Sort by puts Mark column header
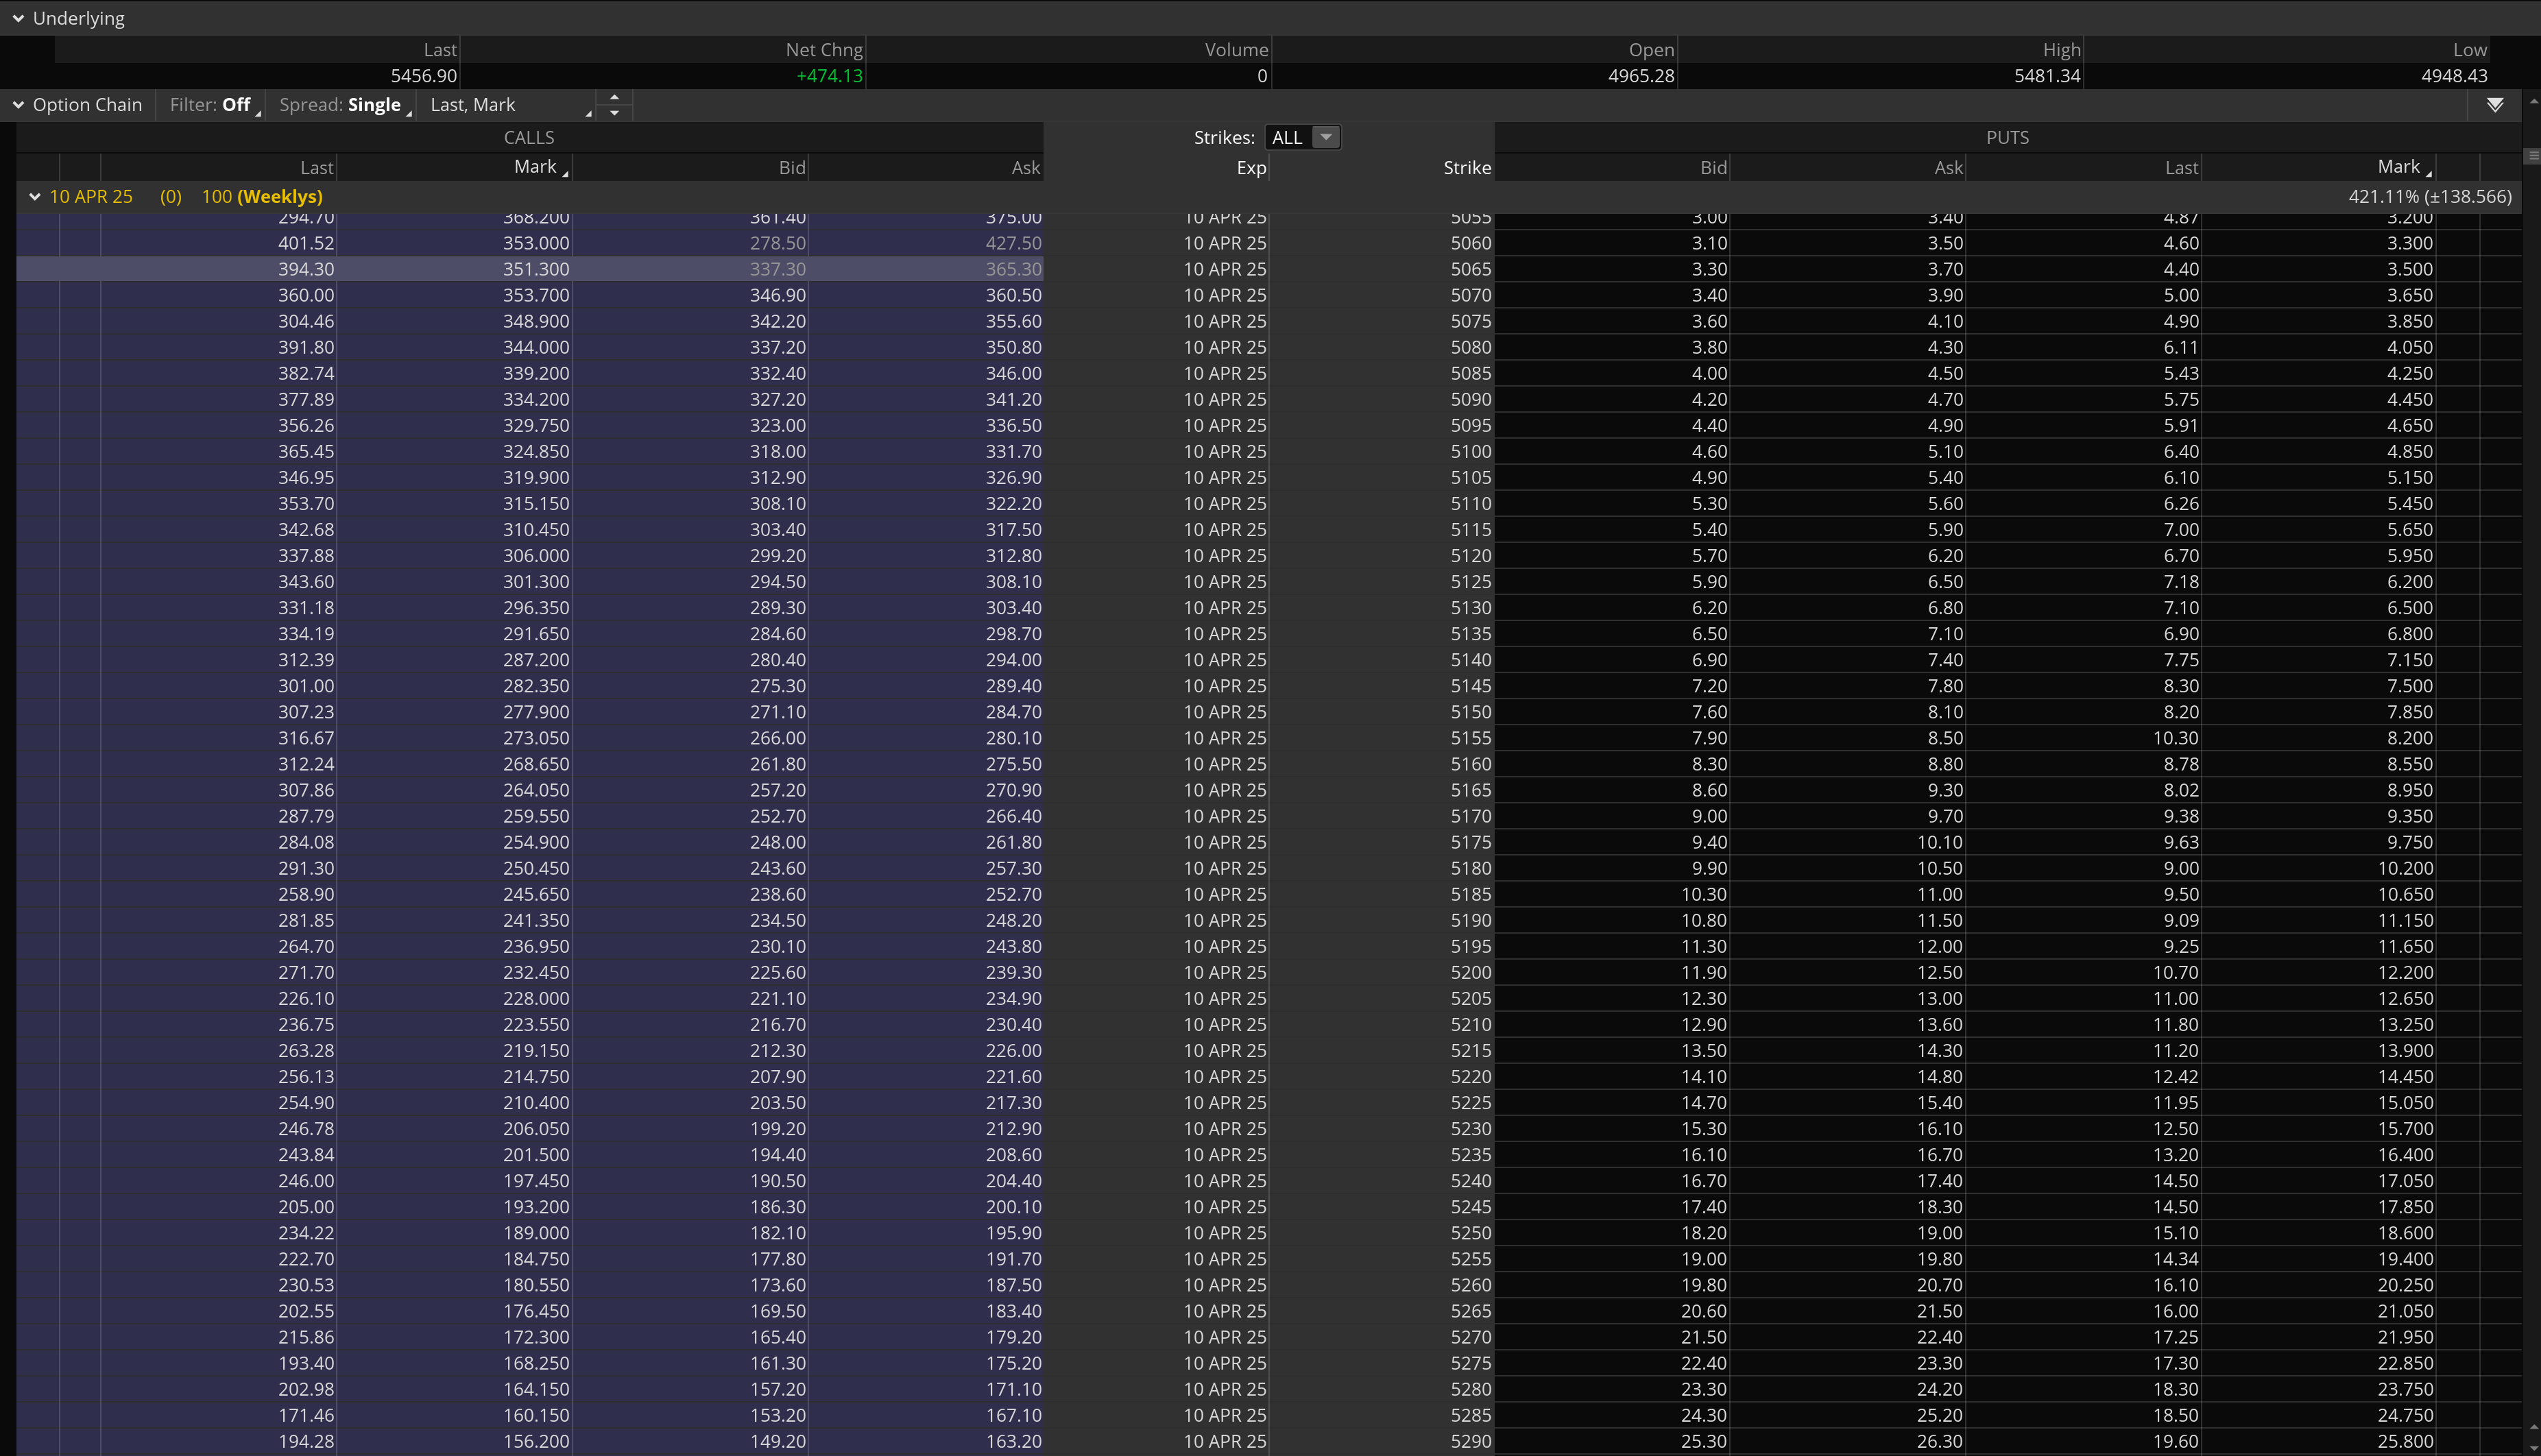 [2398, 167]
